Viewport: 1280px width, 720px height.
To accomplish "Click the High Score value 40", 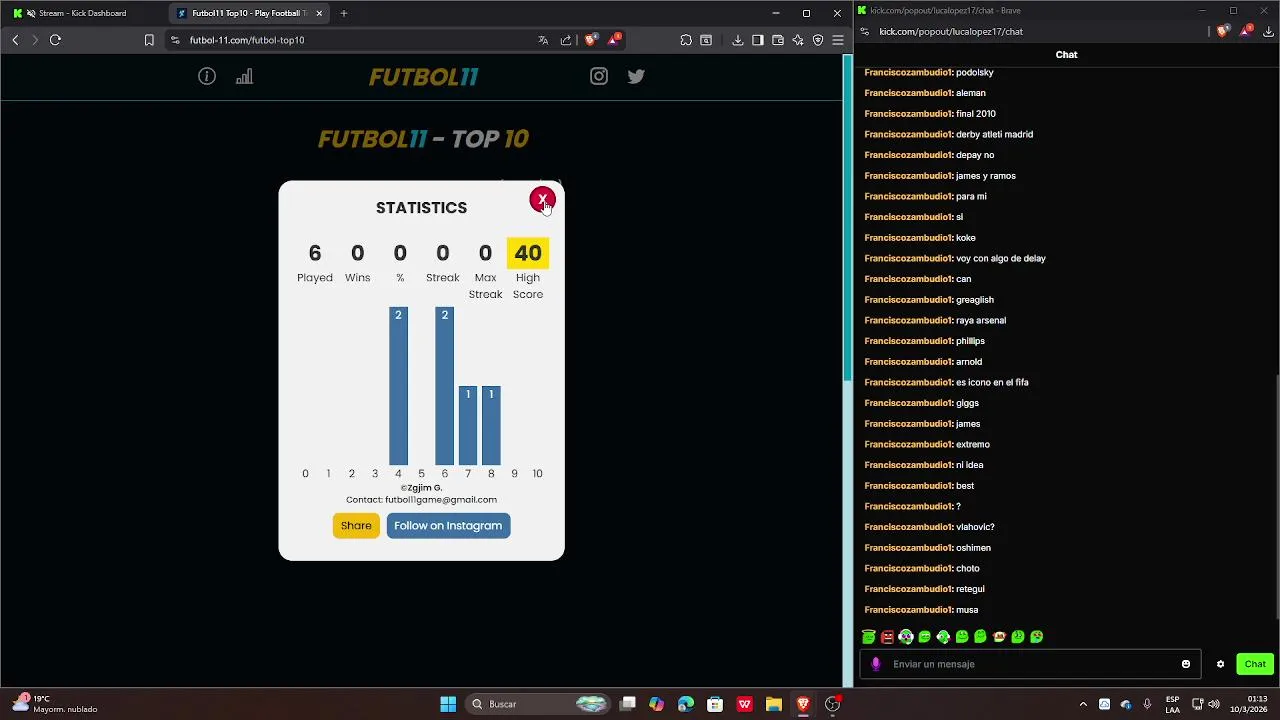I will [x=528, y=253].
